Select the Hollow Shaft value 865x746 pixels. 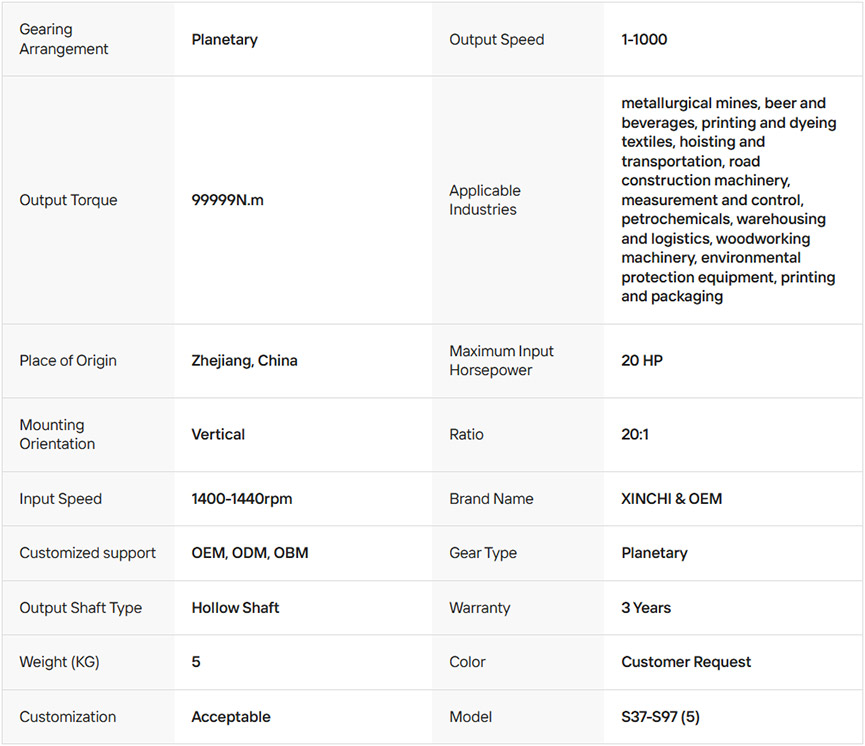point(236,608)
